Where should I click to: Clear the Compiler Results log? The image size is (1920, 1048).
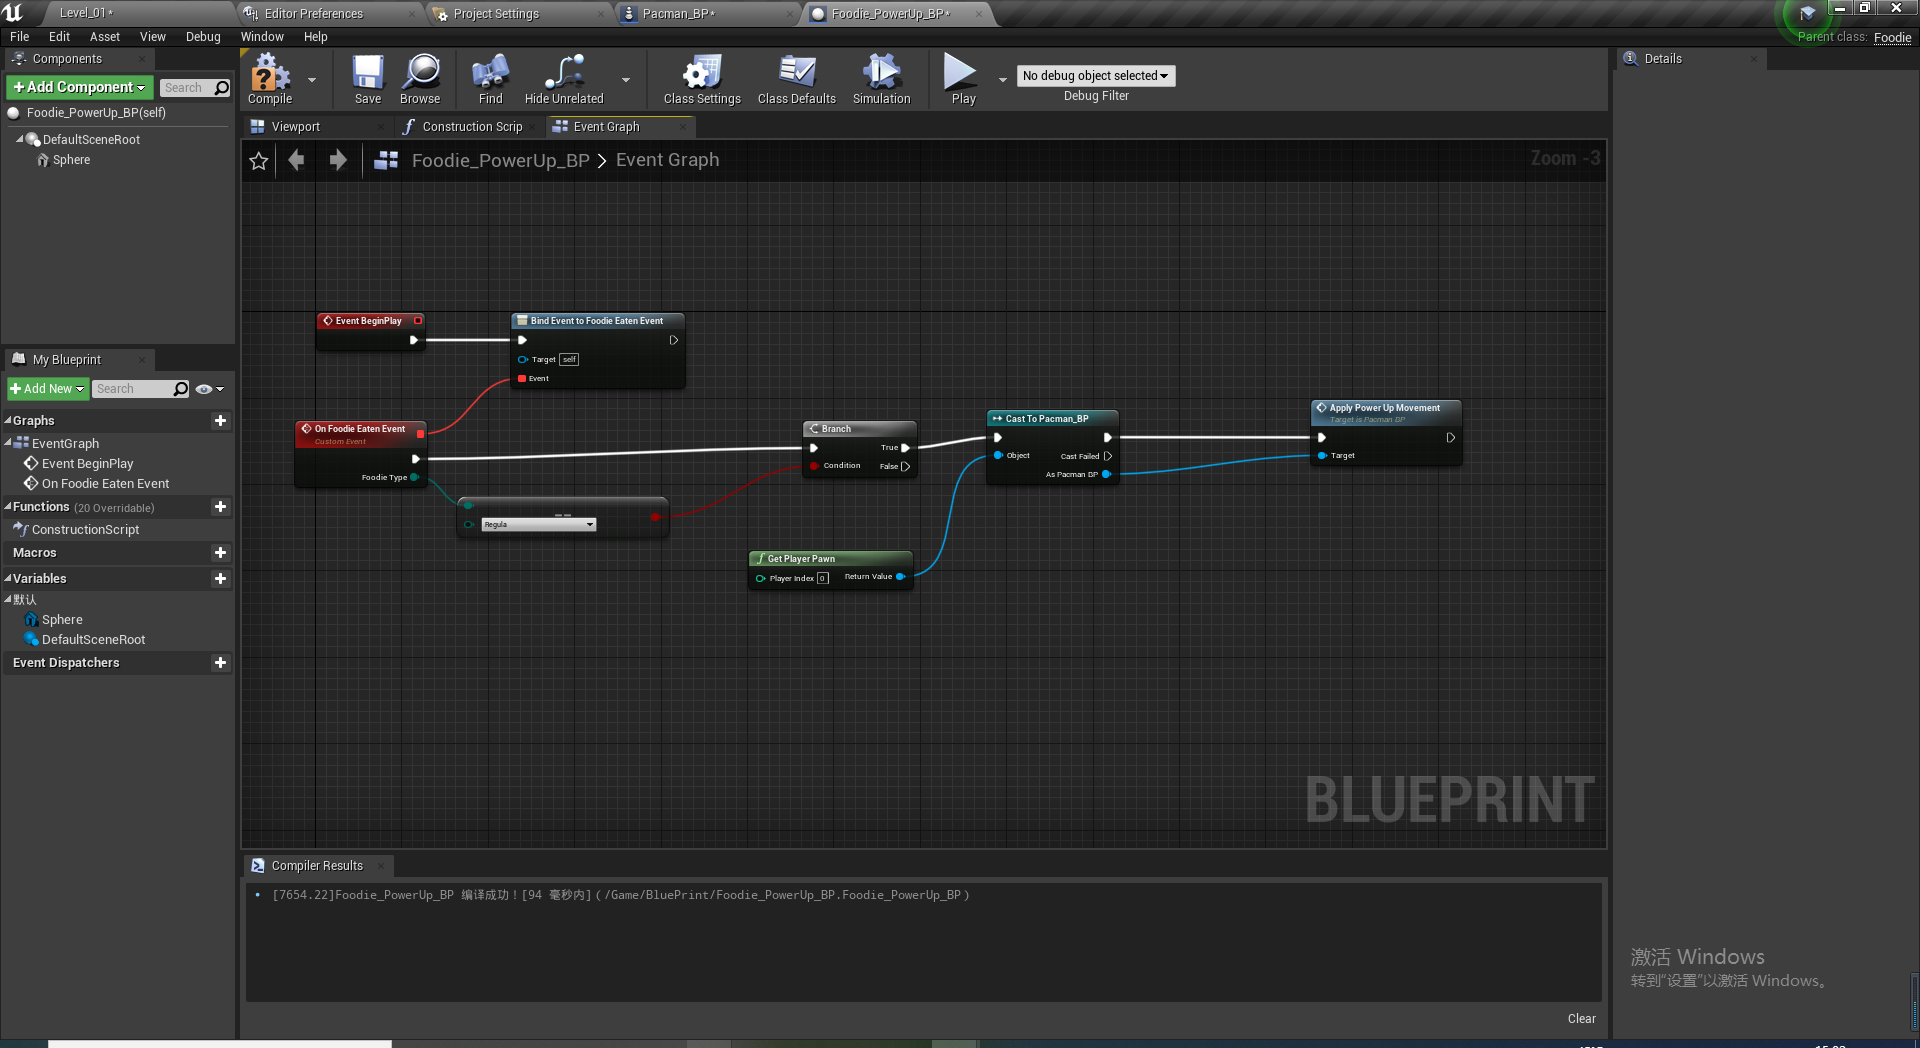pyautogui.click(x=1581, y=1018)
